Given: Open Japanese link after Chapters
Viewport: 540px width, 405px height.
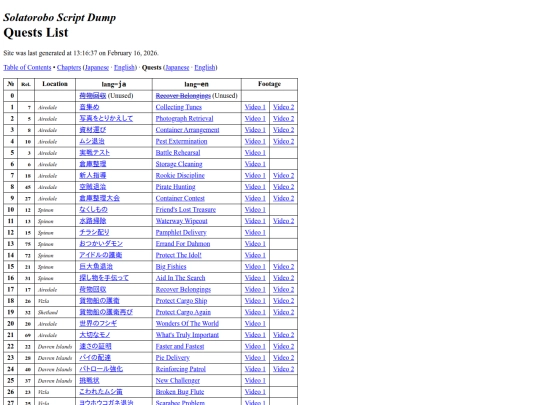Looking at the screenshot, I should click(97, 68).
